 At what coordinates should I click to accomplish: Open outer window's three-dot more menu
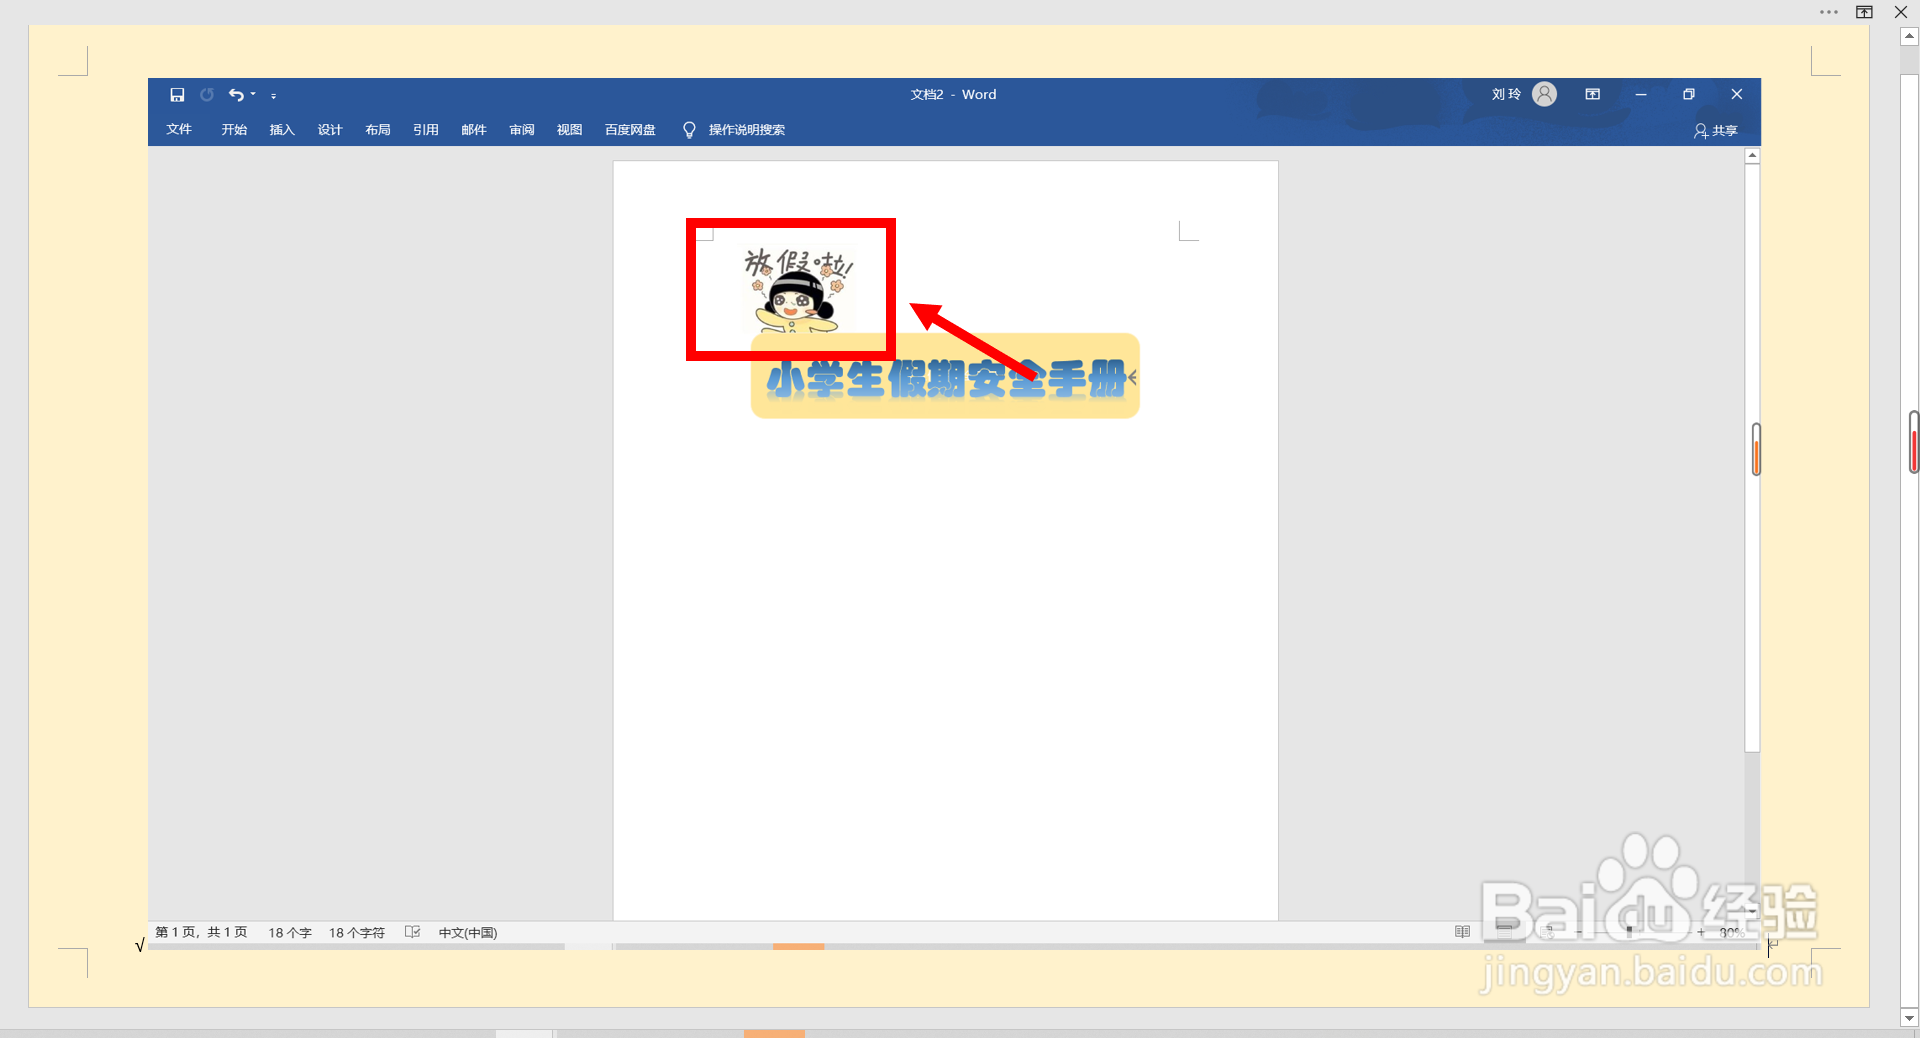click(1829, 12)
